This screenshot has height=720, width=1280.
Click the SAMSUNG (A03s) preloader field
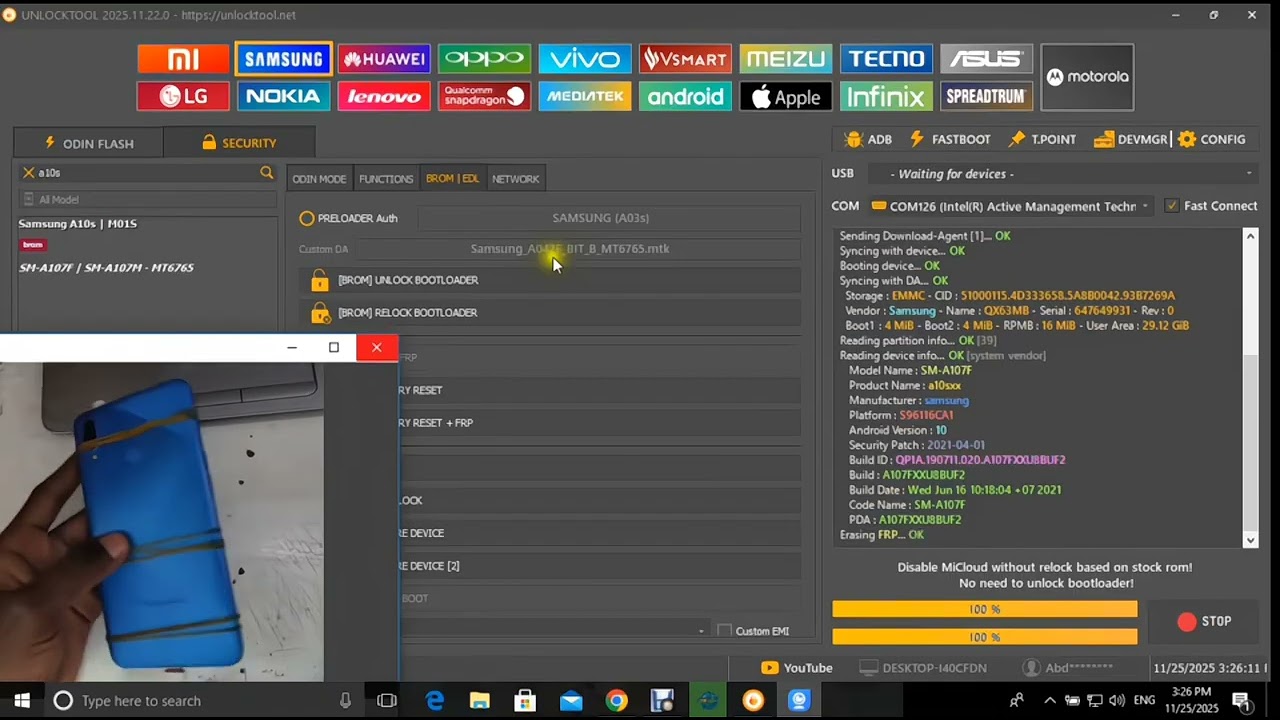[608, 218]
